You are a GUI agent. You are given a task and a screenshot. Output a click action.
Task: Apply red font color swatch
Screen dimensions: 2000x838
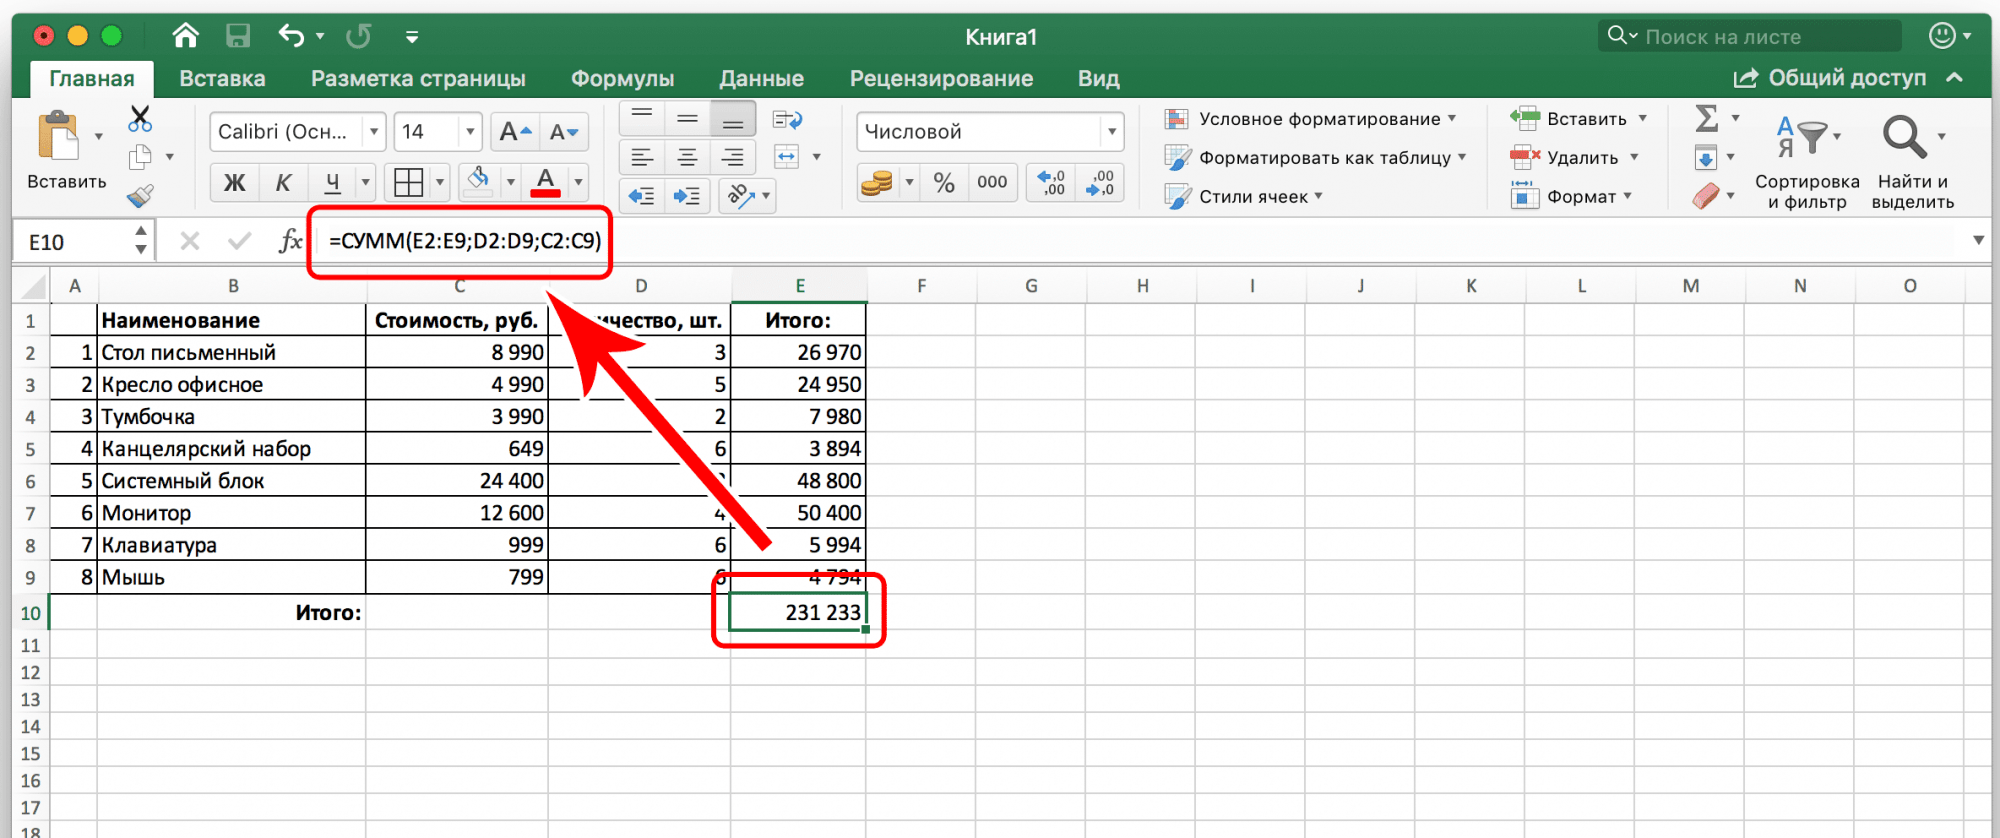coord(545,182)
